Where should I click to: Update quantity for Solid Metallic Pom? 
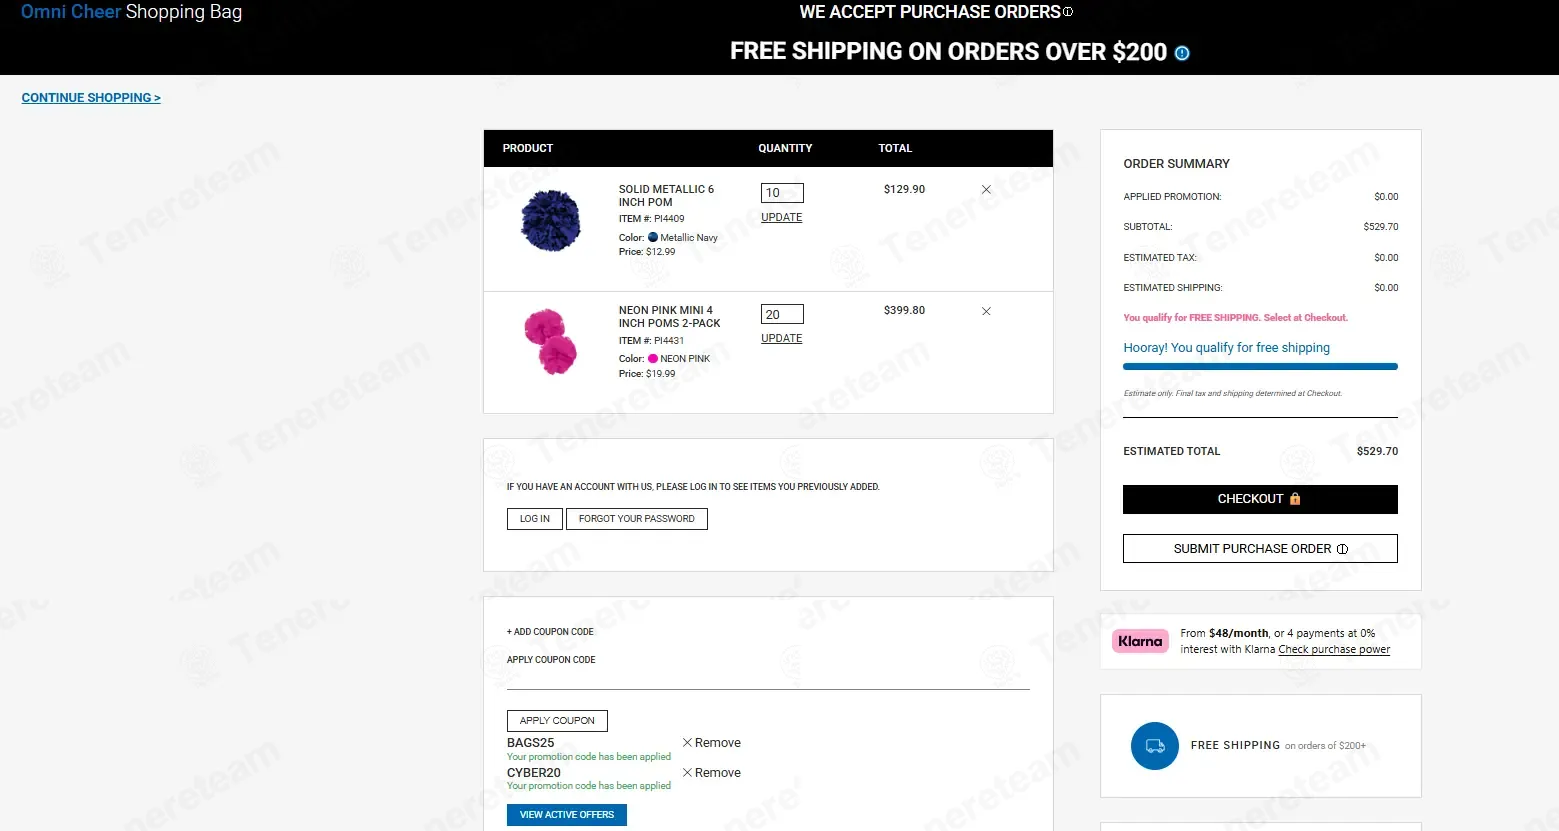click(781, 218)
